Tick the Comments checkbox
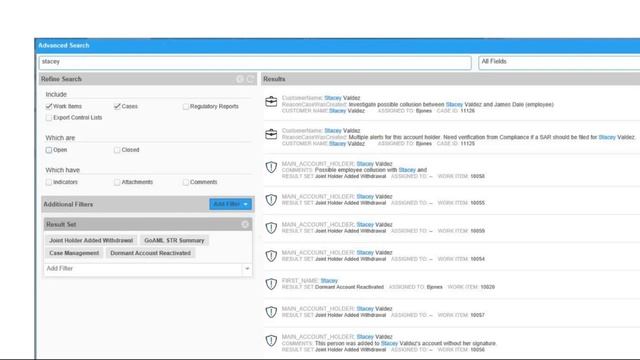 [186, 182]
